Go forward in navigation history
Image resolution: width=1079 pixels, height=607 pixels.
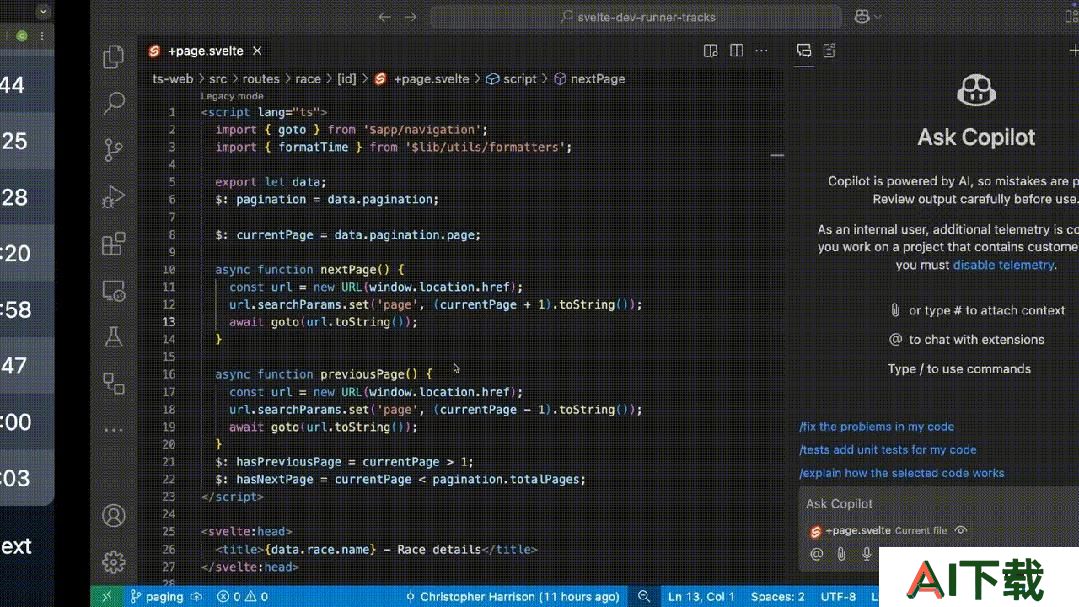point(411,17)
